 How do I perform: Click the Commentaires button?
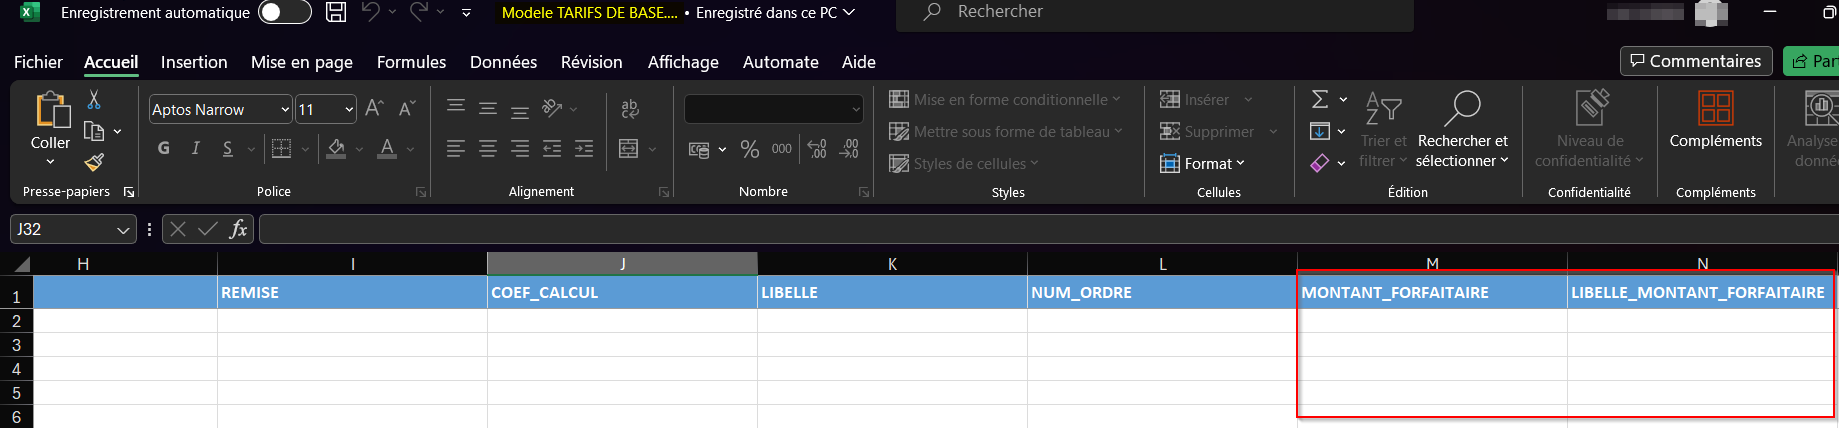1696,61
